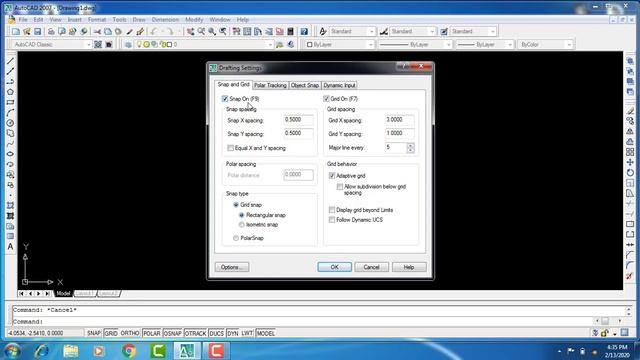Select the PolarSnap radio button
The image size is (640, 360).
coord(236,238)
